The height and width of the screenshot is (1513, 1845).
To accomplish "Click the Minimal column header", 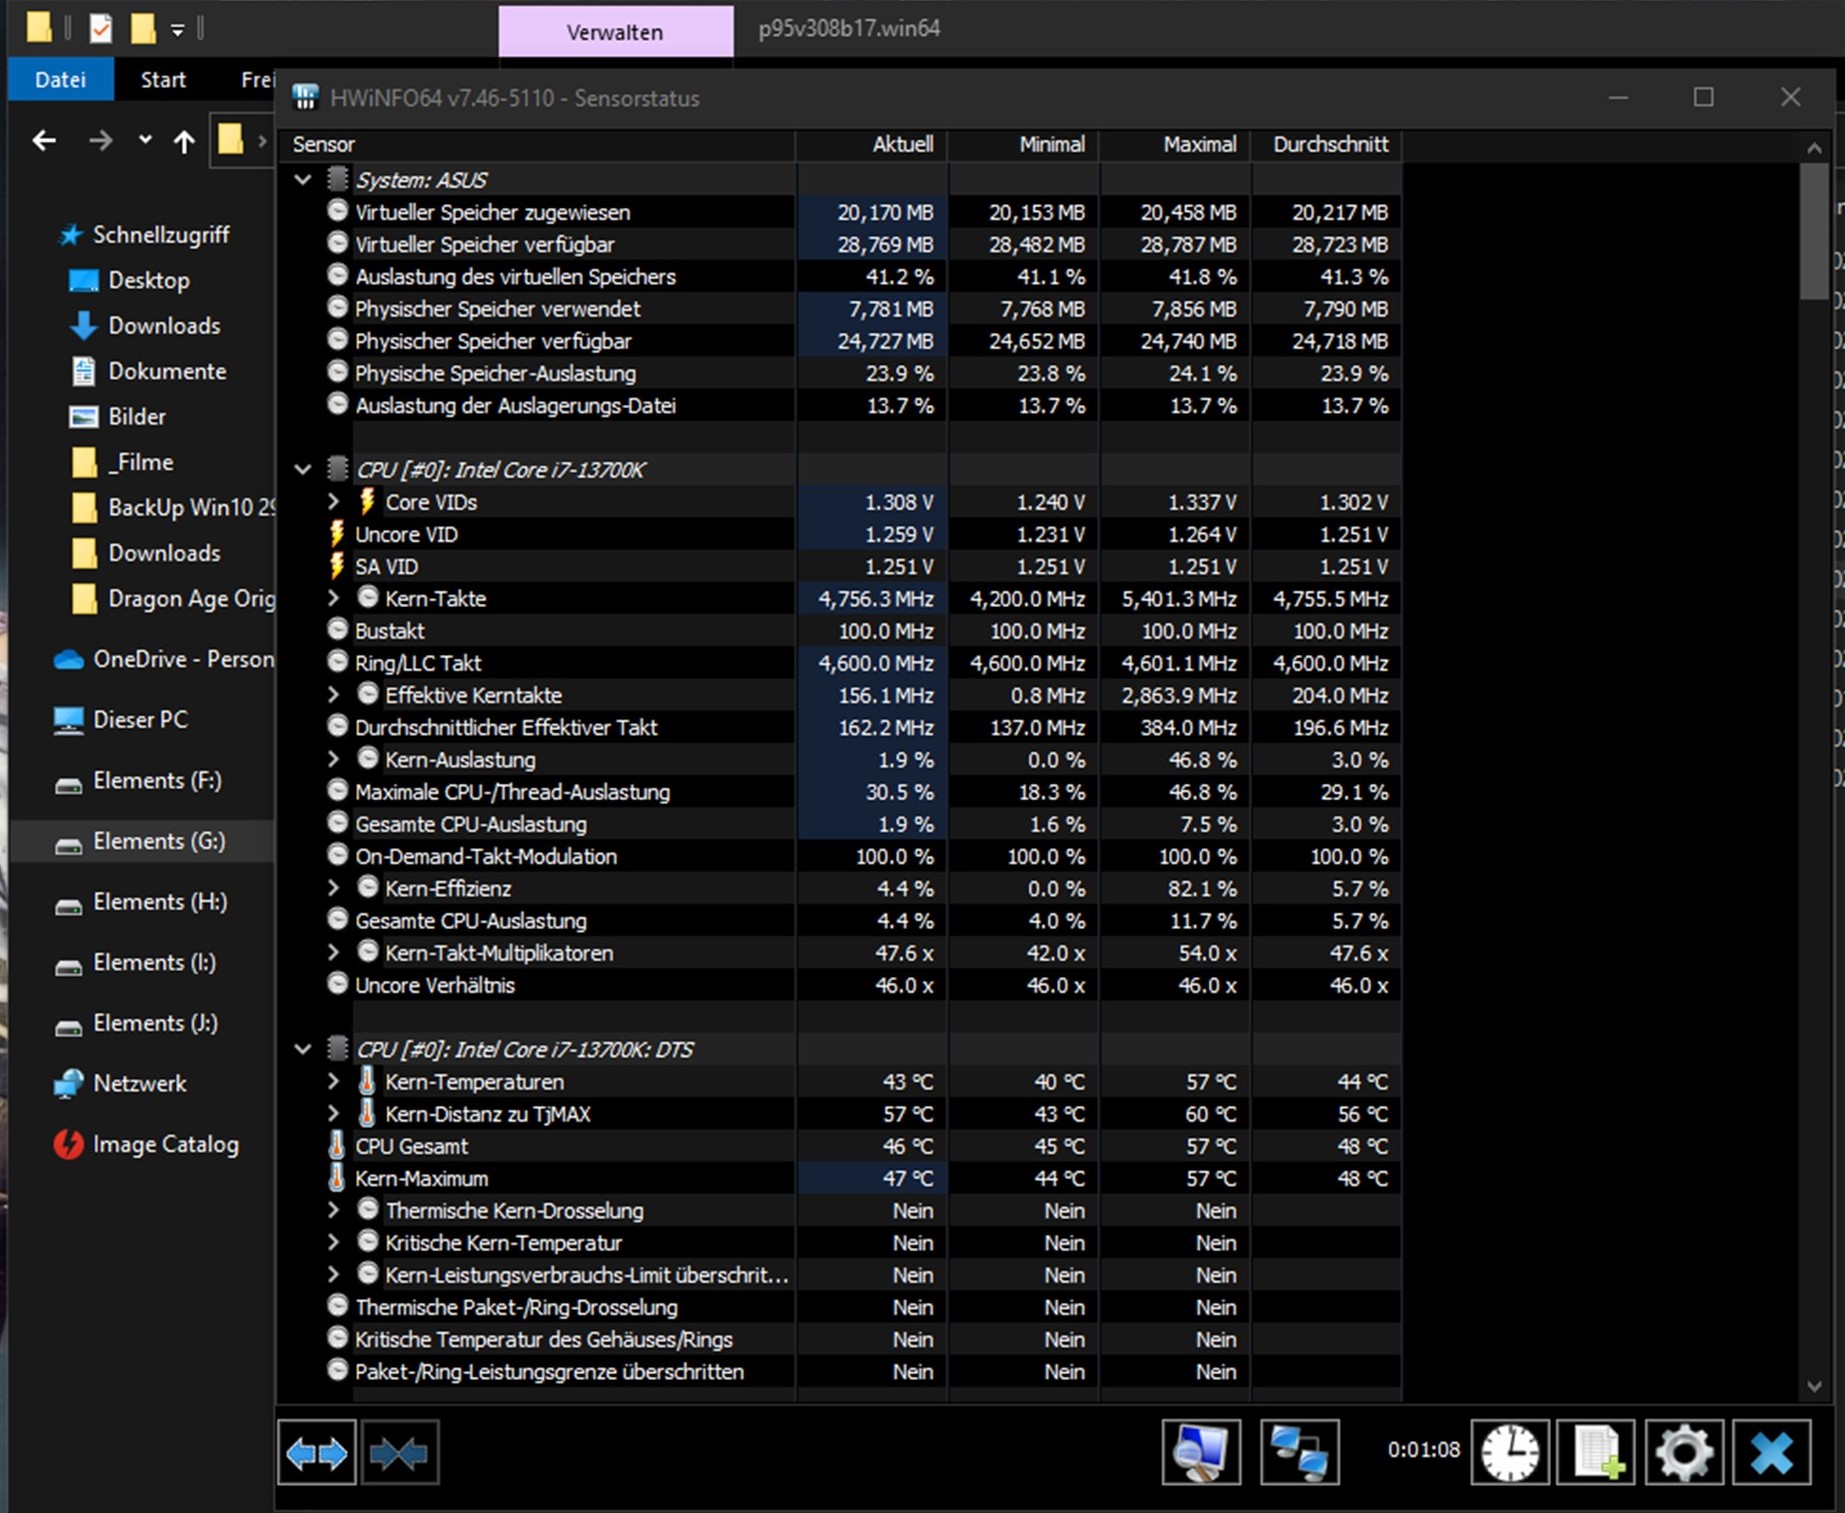I will coord(1023,144).
